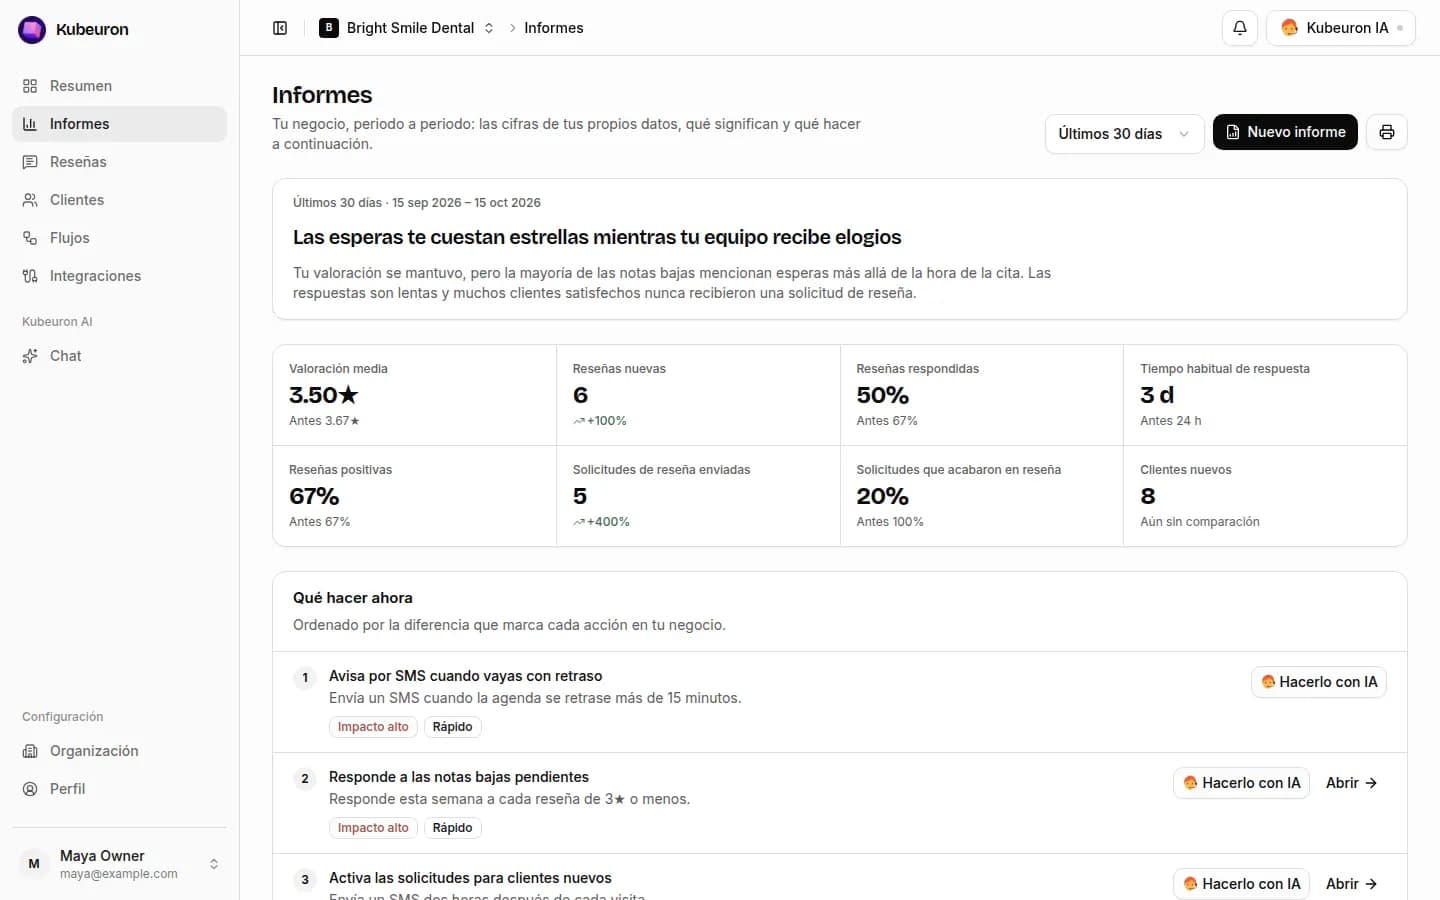The image size is (1440, 900).
Task: Create a Nuevo informe
Action: [1285, 132]
